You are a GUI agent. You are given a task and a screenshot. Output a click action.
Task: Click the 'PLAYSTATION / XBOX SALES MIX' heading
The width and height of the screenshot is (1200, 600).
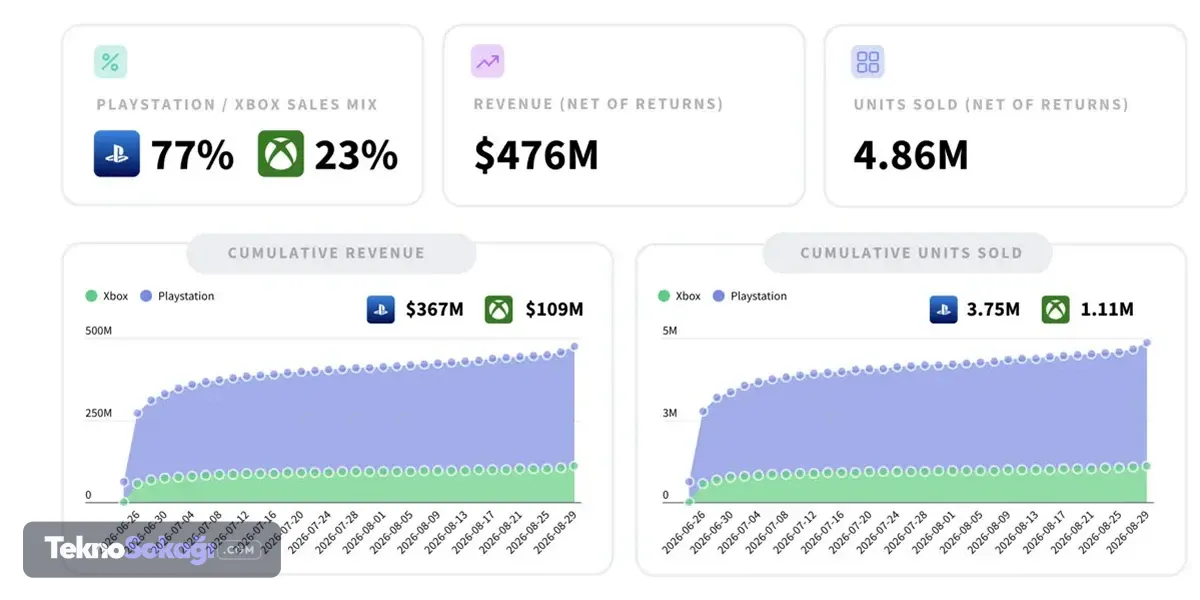[x=237, y=104]
